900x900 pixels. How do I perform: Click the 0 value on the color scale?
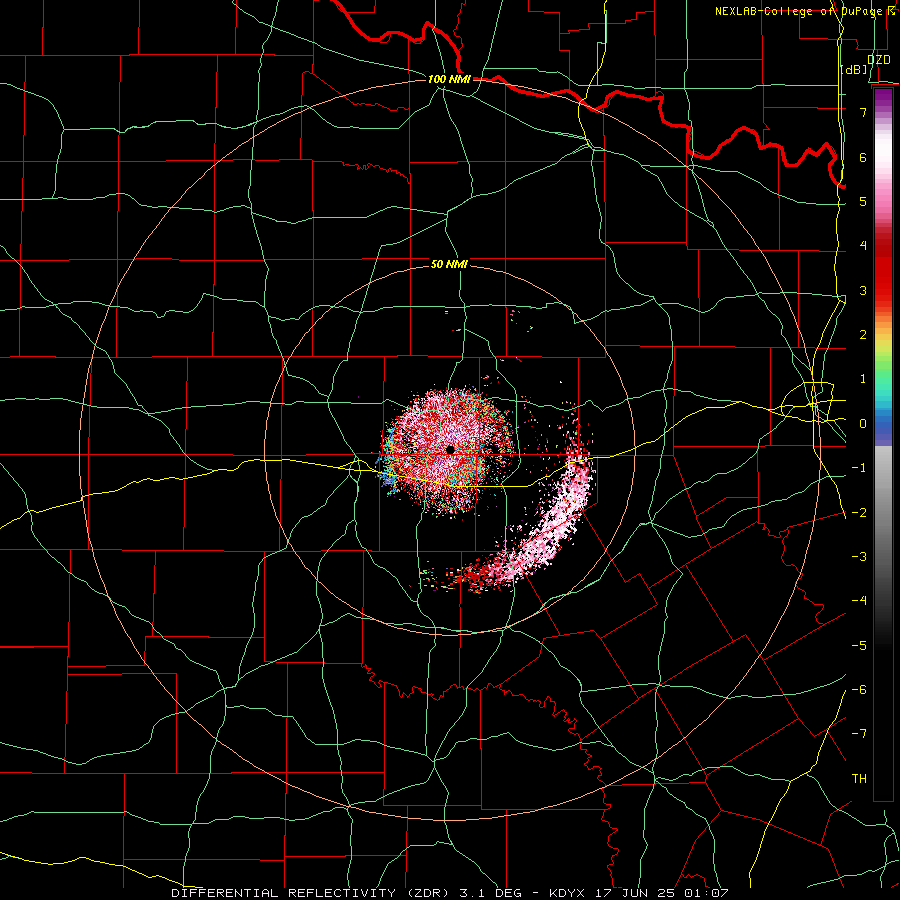pos(863,424)
